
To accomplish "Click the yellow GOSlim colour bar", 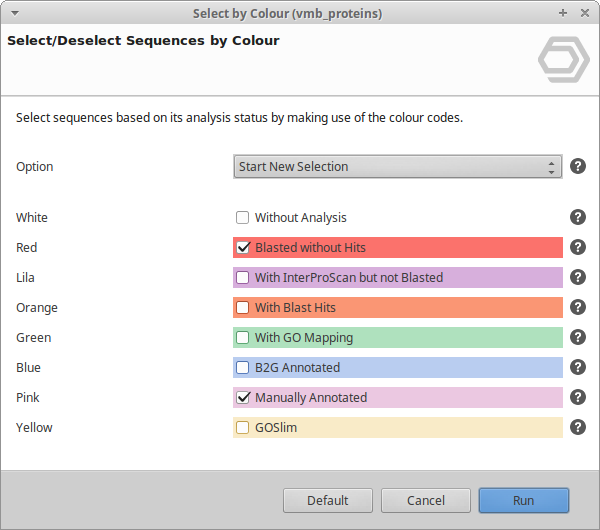I will coord(420,427).
